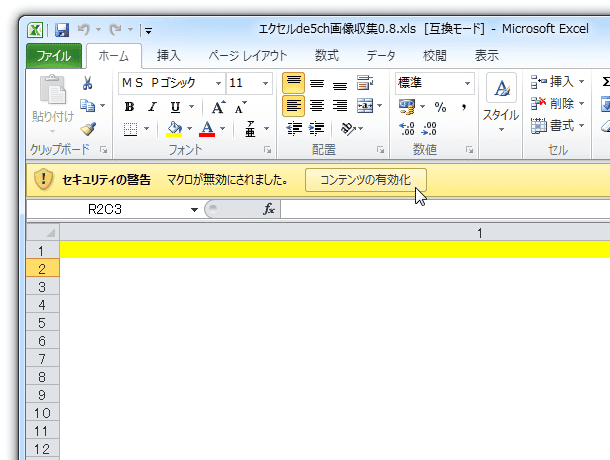Click the Excel application logo icon
610x460 pixels.
point(35,30)
